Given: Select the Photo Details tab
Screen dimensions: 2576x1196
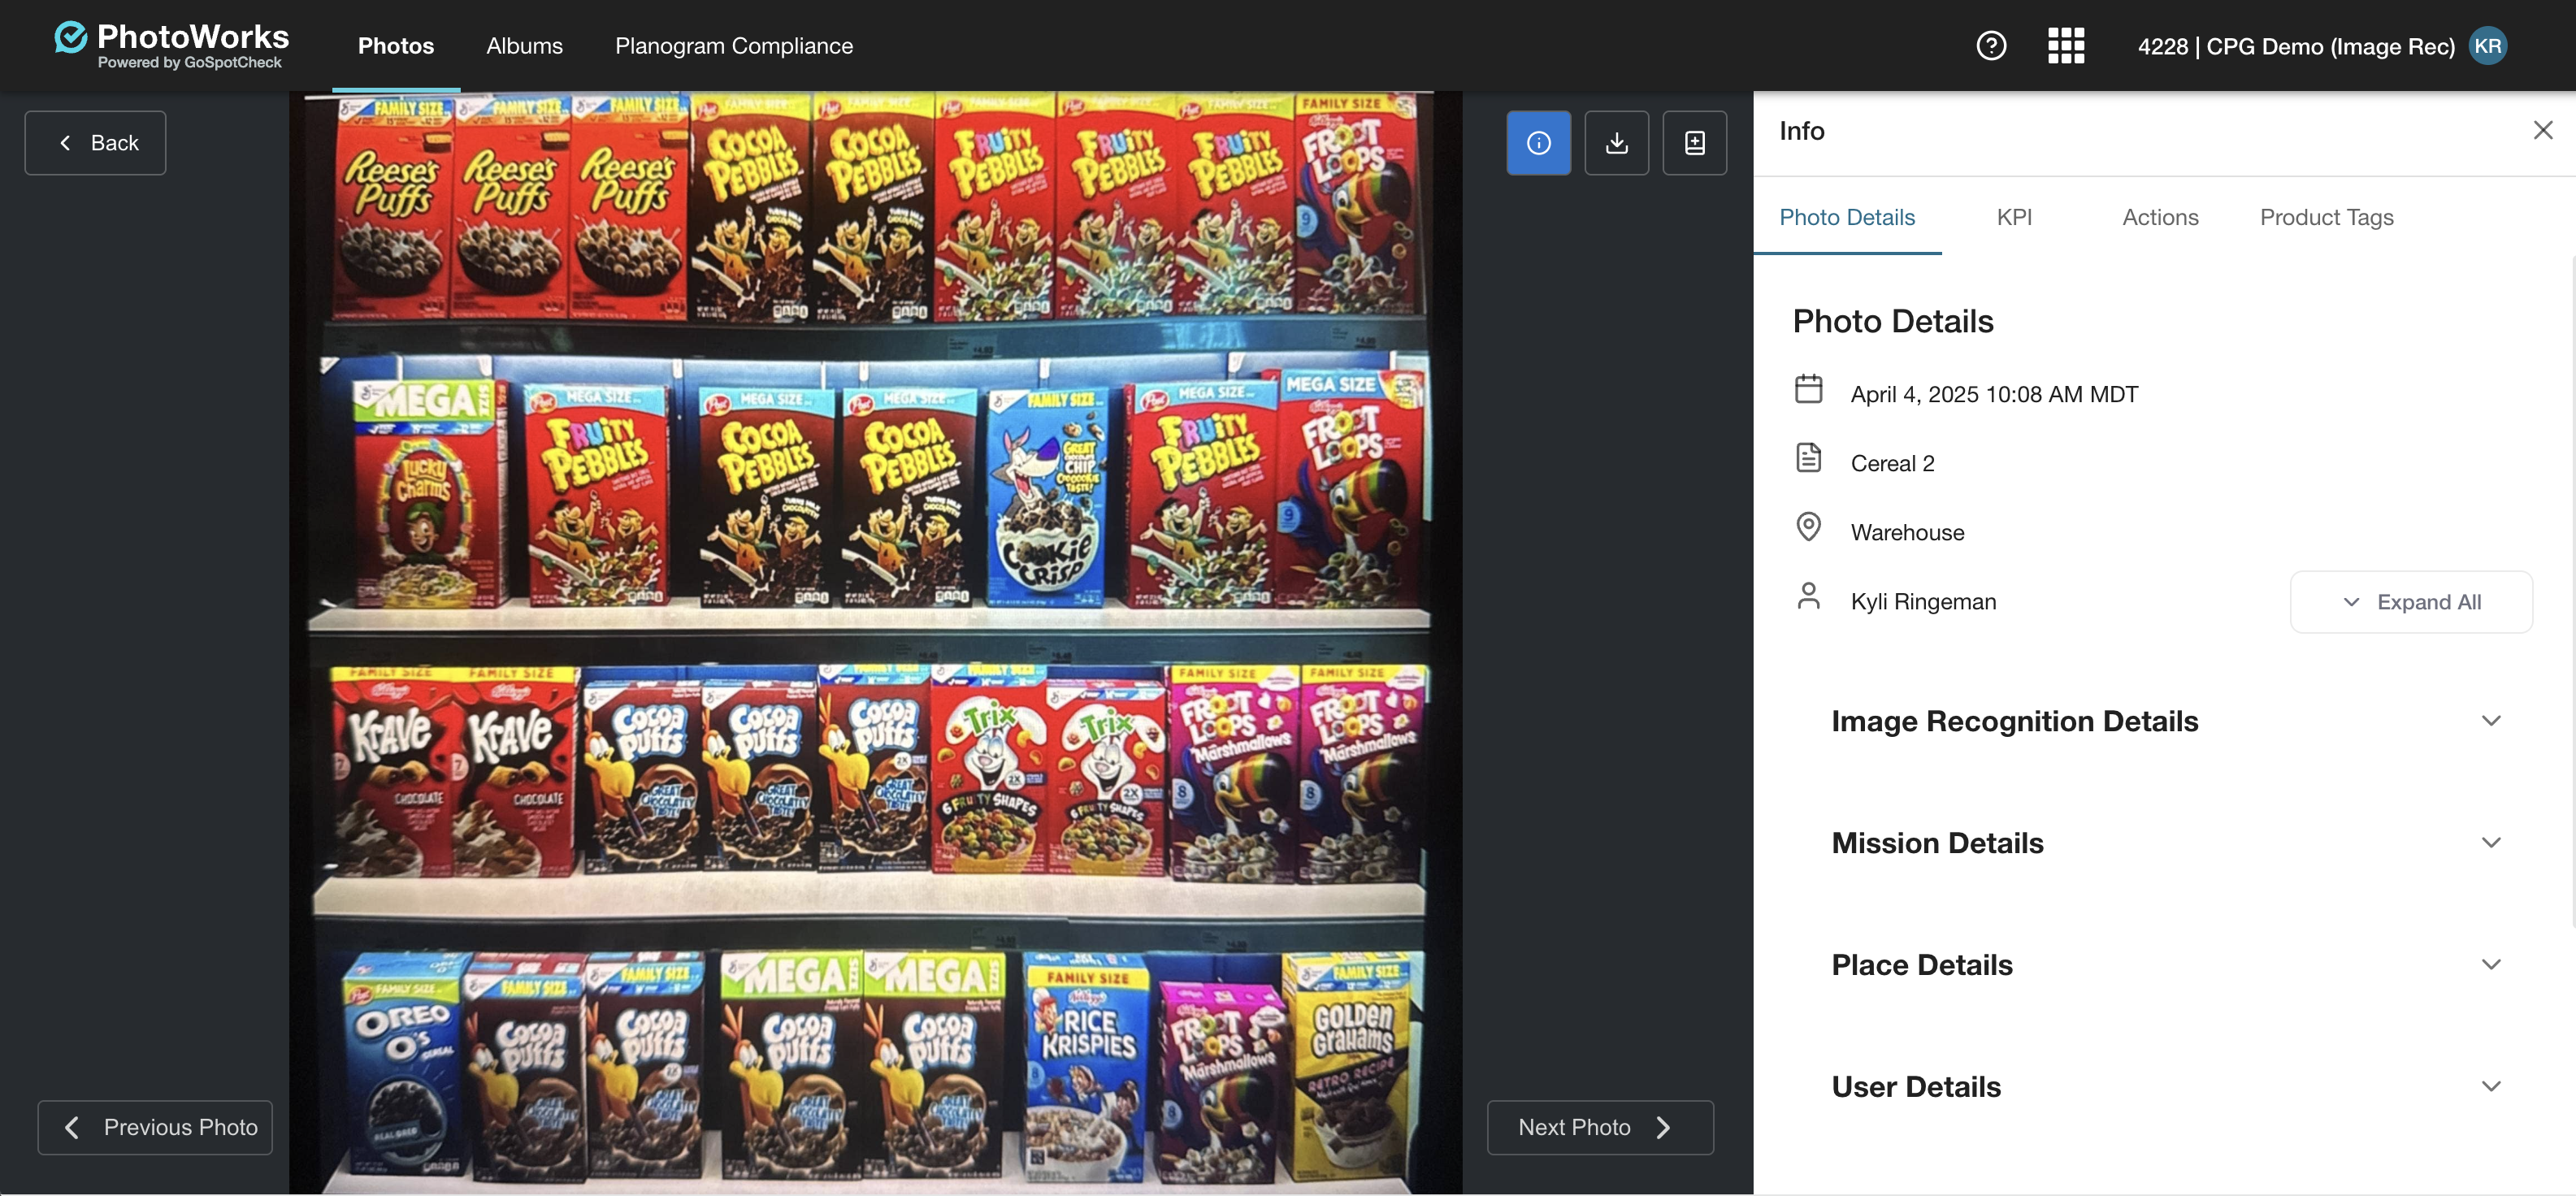Looking at the screenshot, I should pos(1848,217).
